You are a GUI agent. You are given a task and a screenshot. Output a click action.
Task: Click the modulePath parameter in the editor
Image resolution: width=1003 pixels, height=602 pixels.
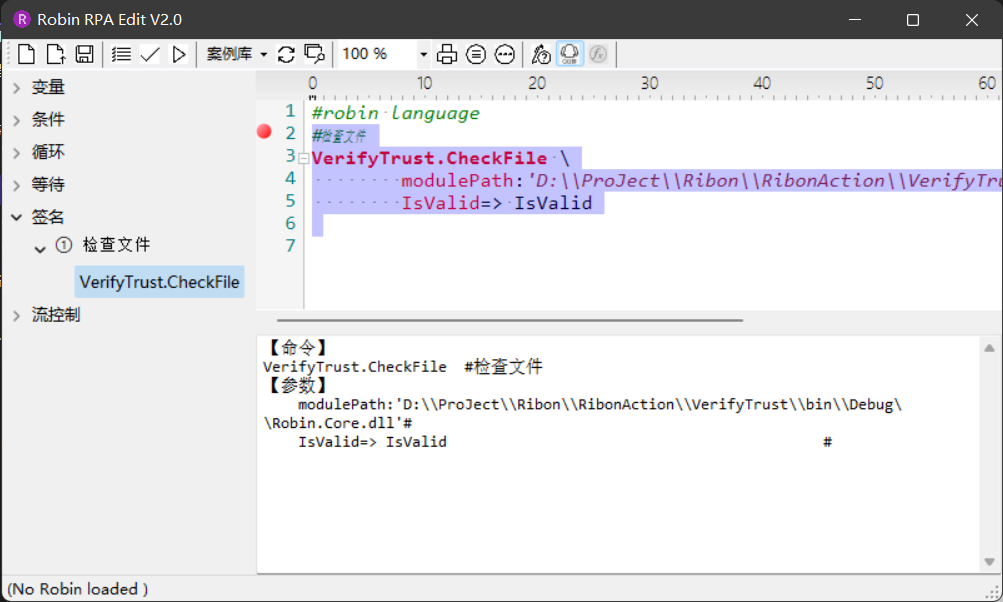coord(460,181)
